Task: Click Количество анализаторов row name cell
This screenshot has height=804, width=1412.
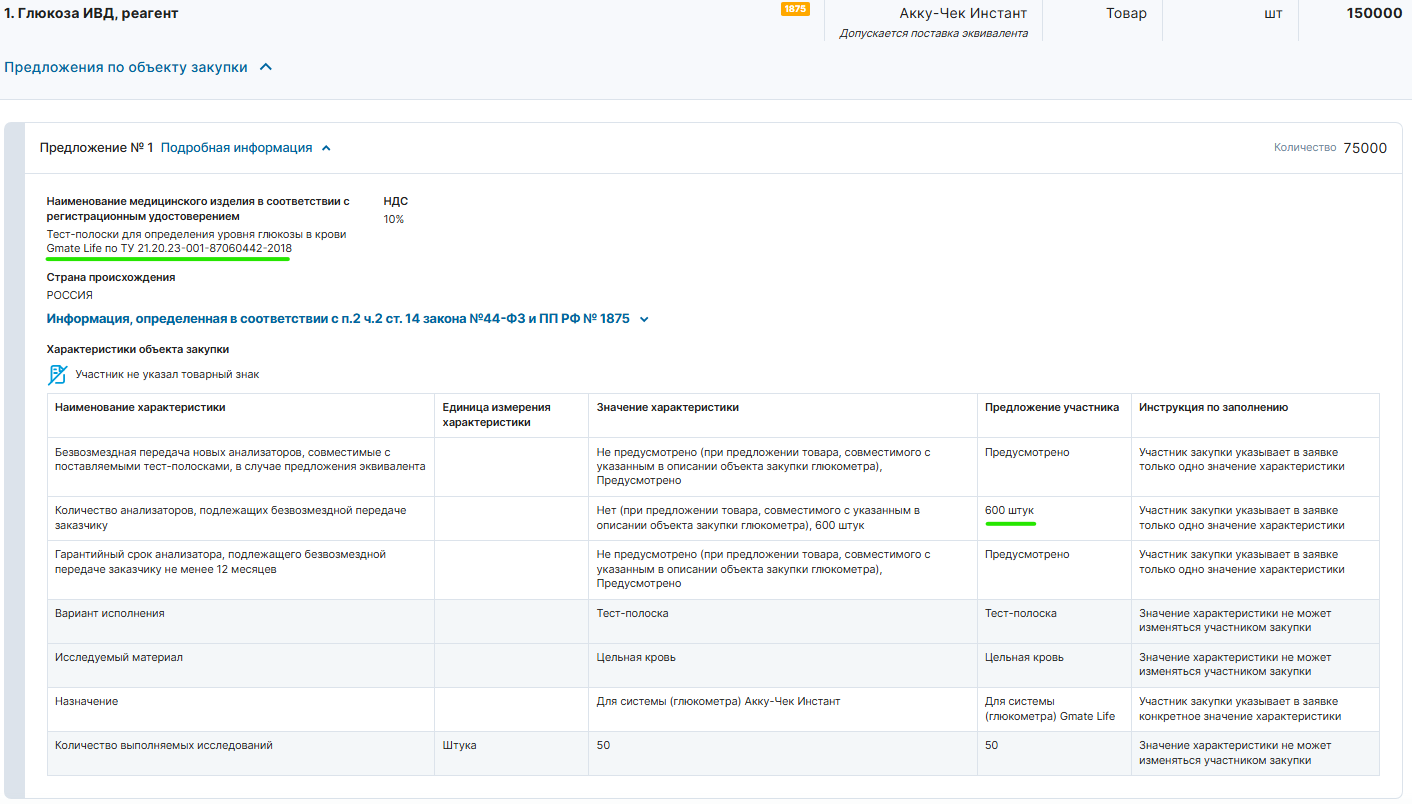Action: 241,518
